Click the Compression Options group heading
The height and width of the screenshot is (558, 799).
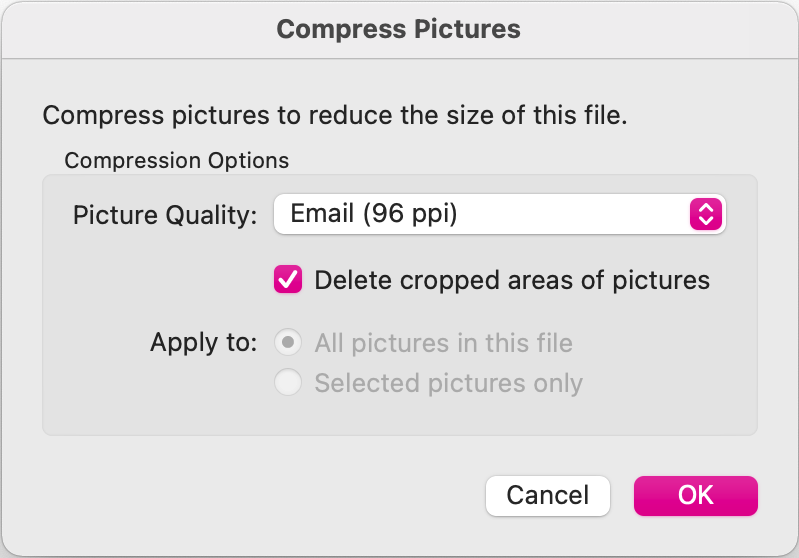[176, 160]
